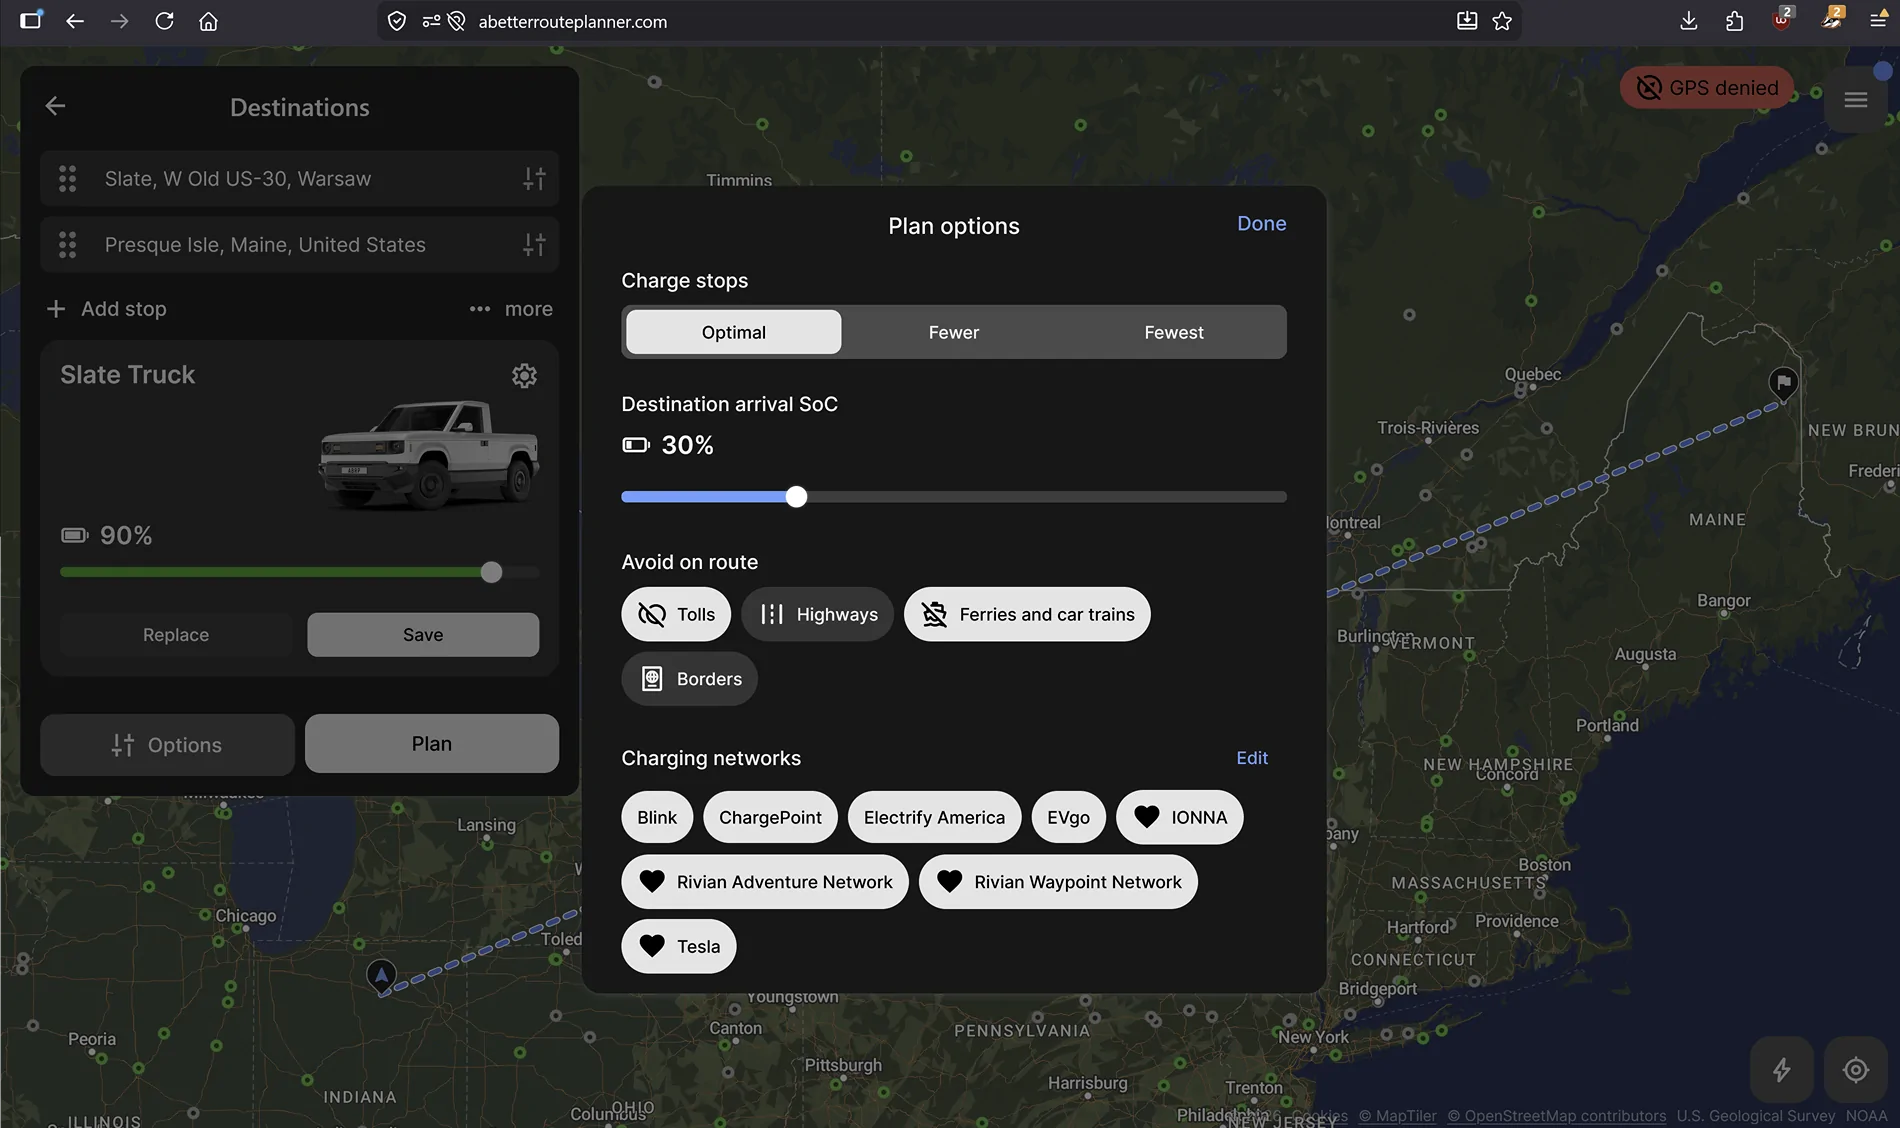Toggle the Electrify America network
Image resolution: width=1900 pixels, height=1128 pixels.
934,817
